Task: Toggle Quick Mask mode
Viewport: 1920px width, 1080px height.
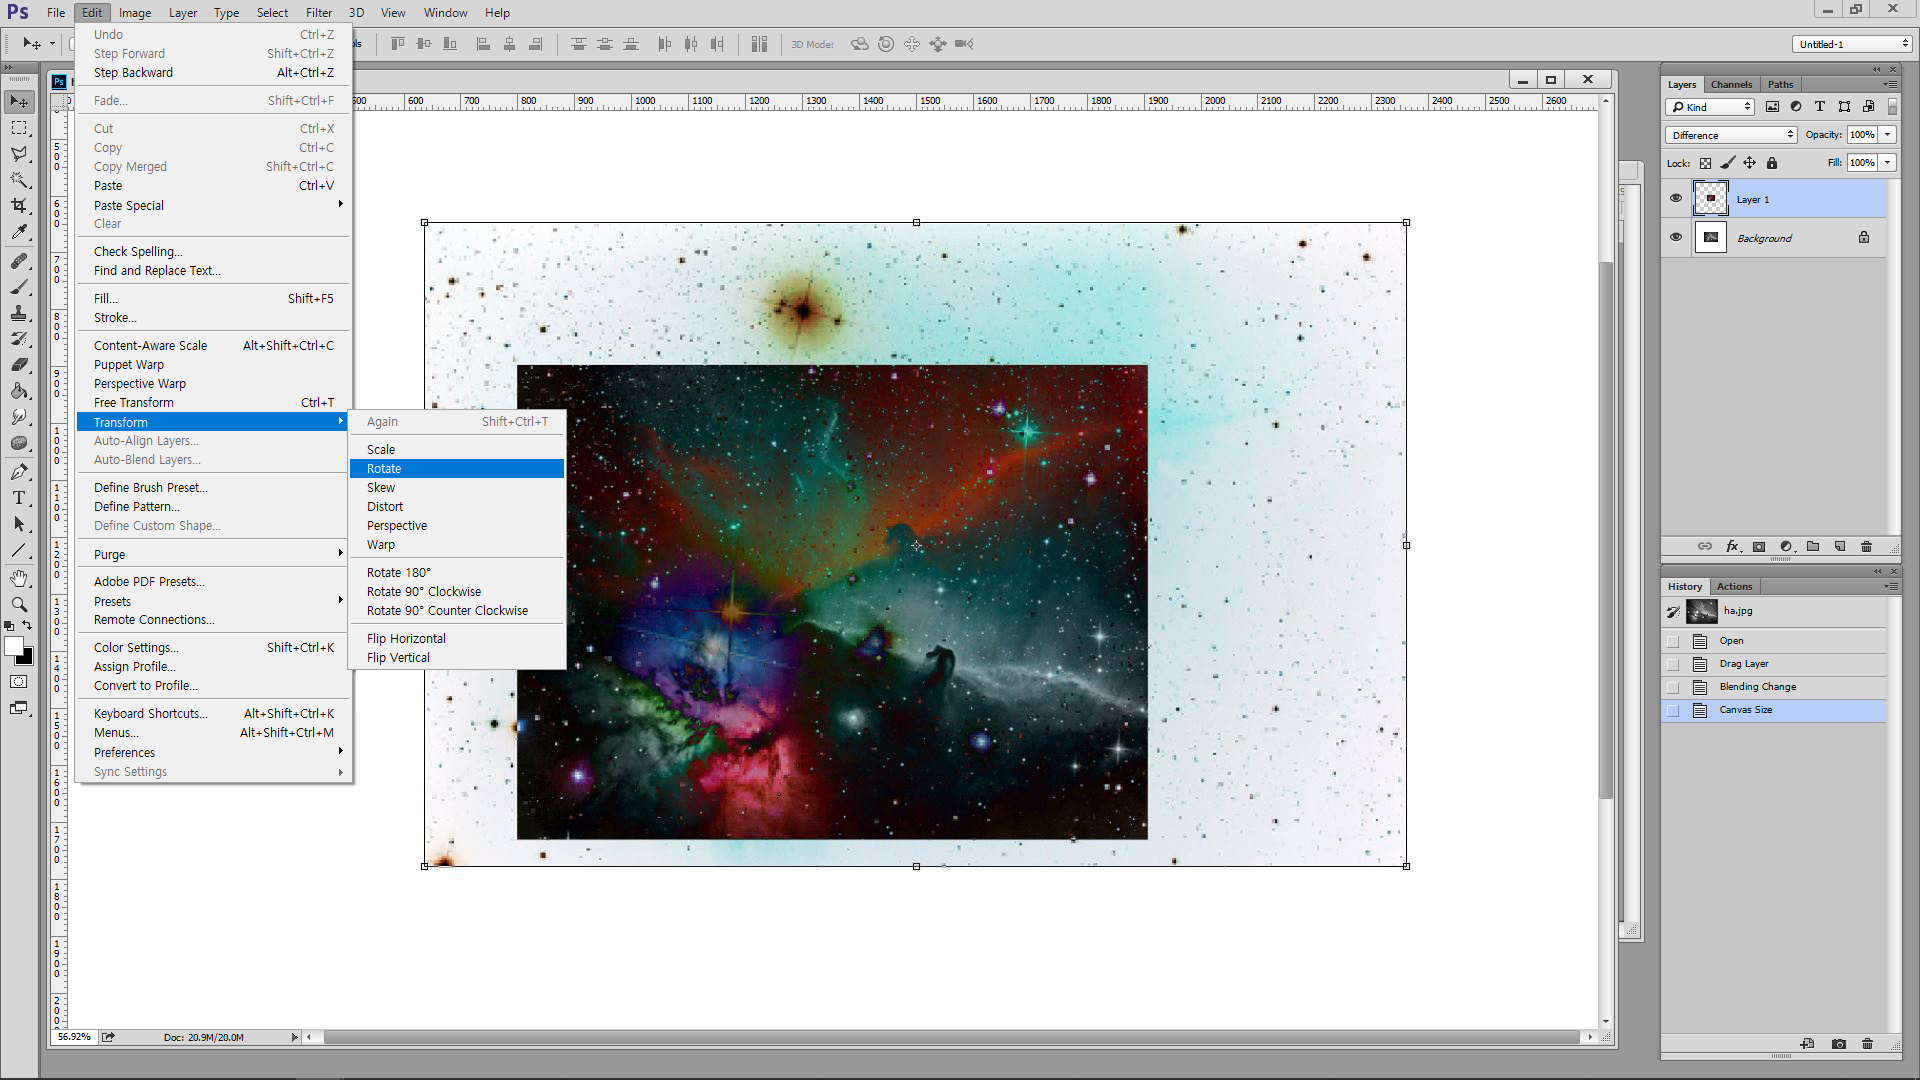Action: 19,682
